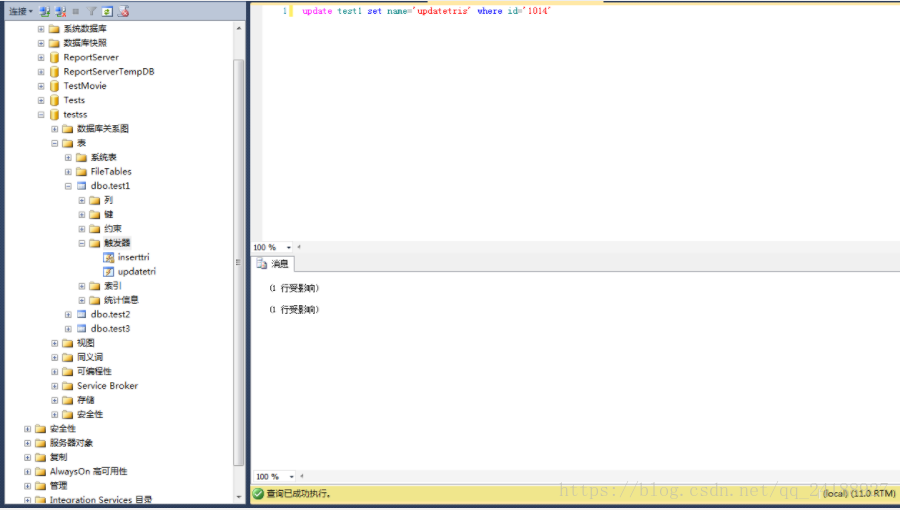Expand the dbo.test3 table node
Screen dimensions: 900x510
[68, 329]
